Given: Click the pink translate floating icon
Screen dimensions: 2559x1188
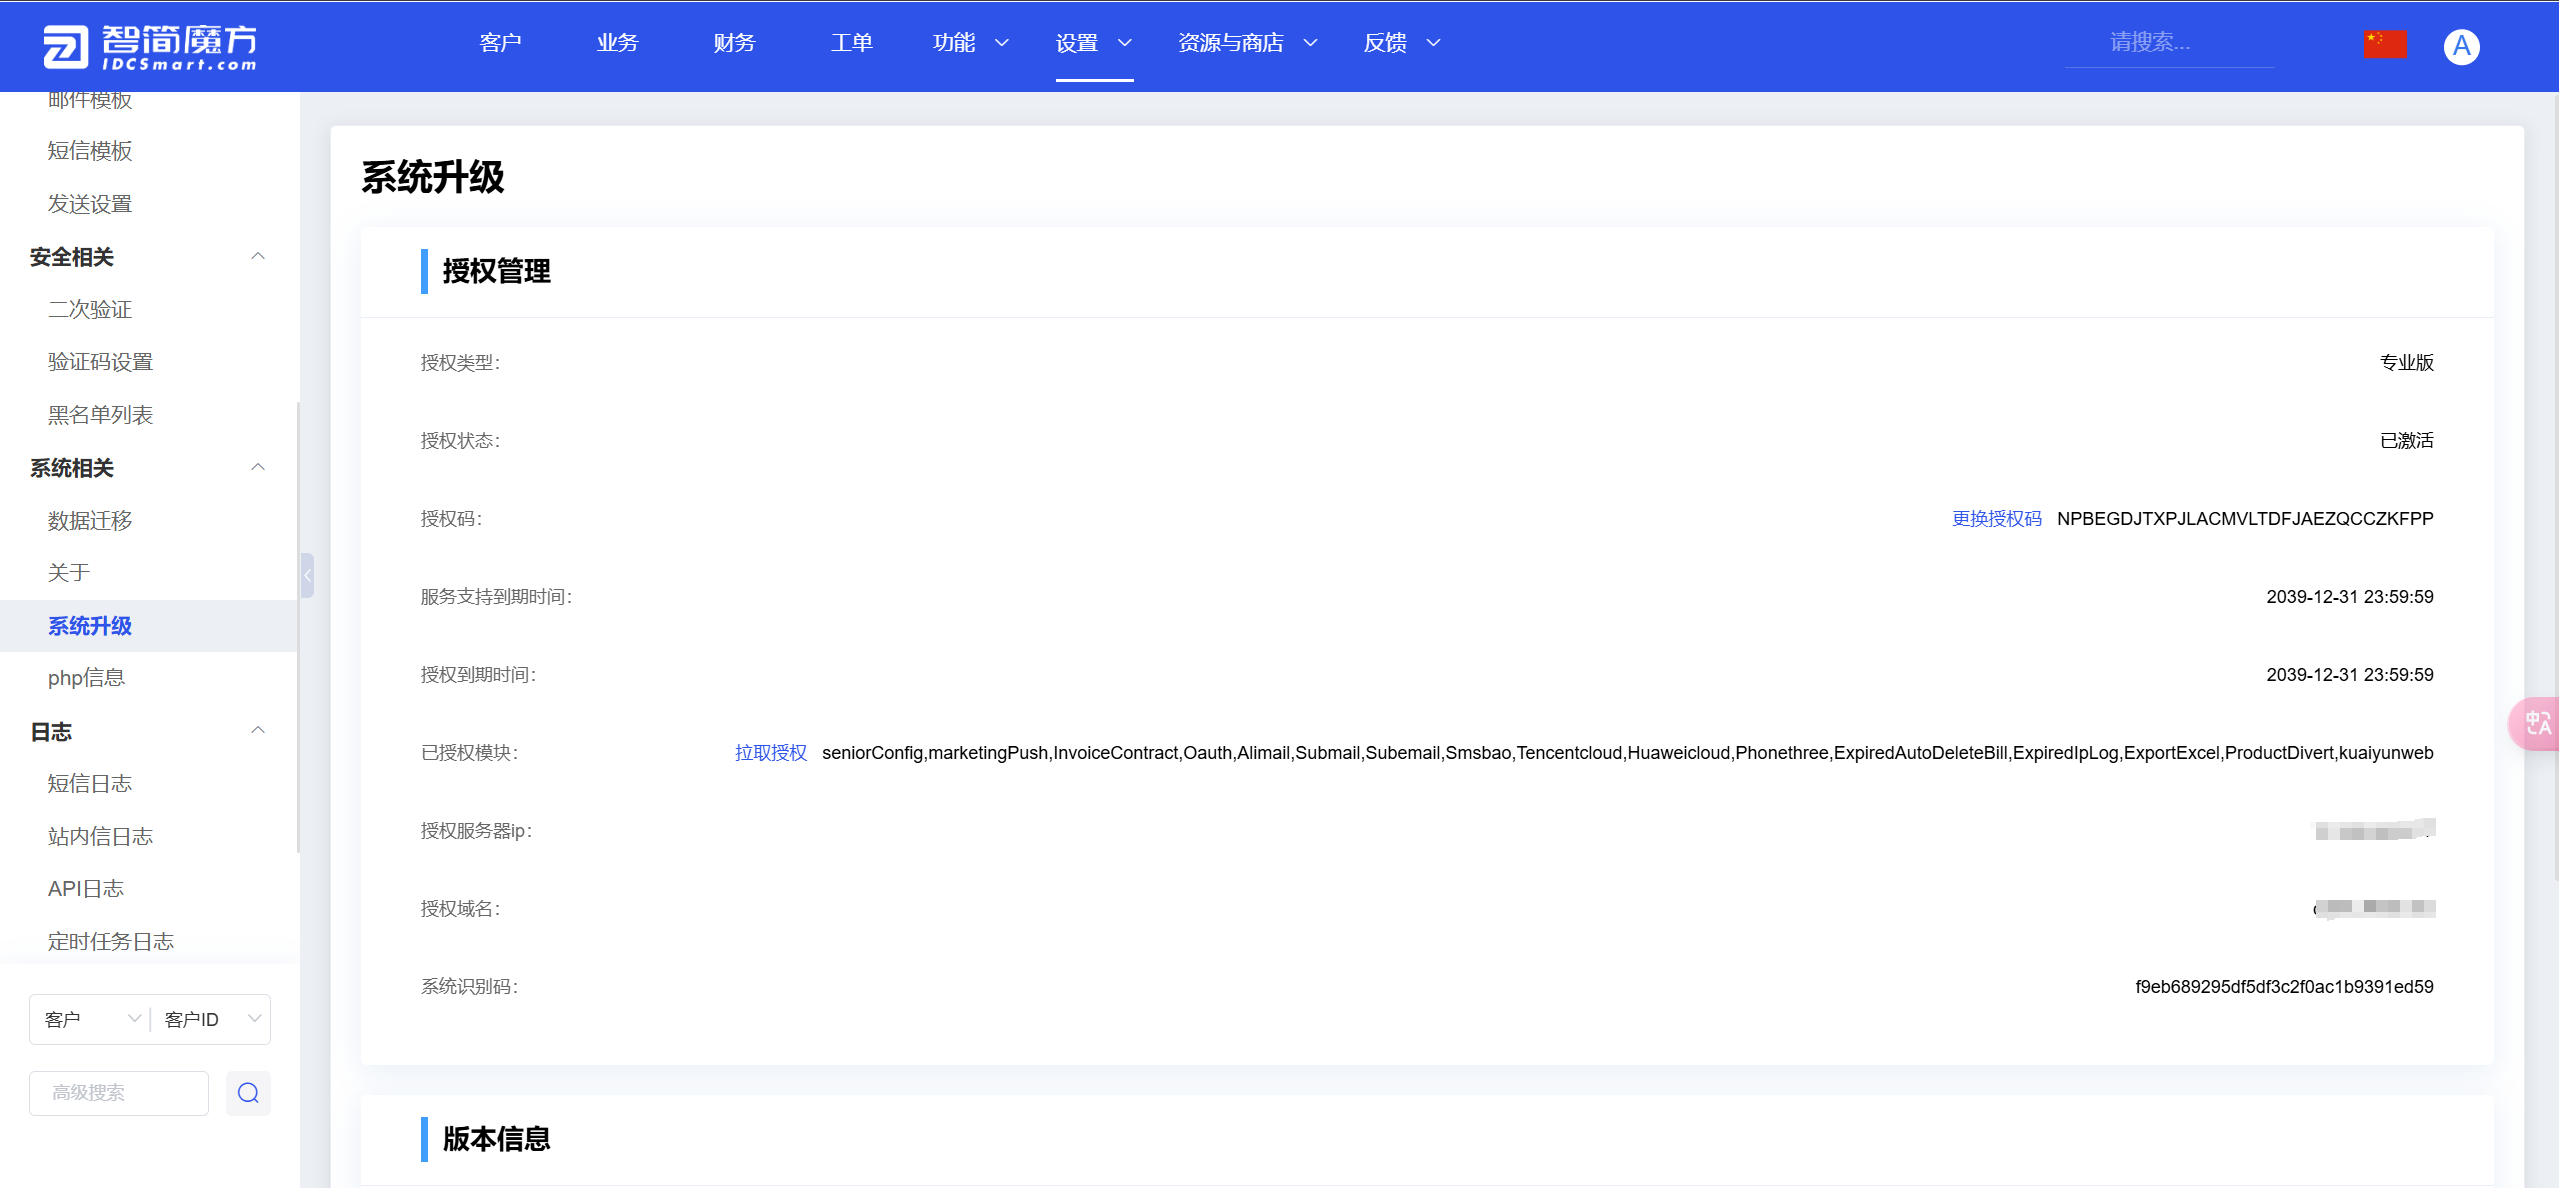Looking at the screenshot, I should click(x=2537, y=722).
